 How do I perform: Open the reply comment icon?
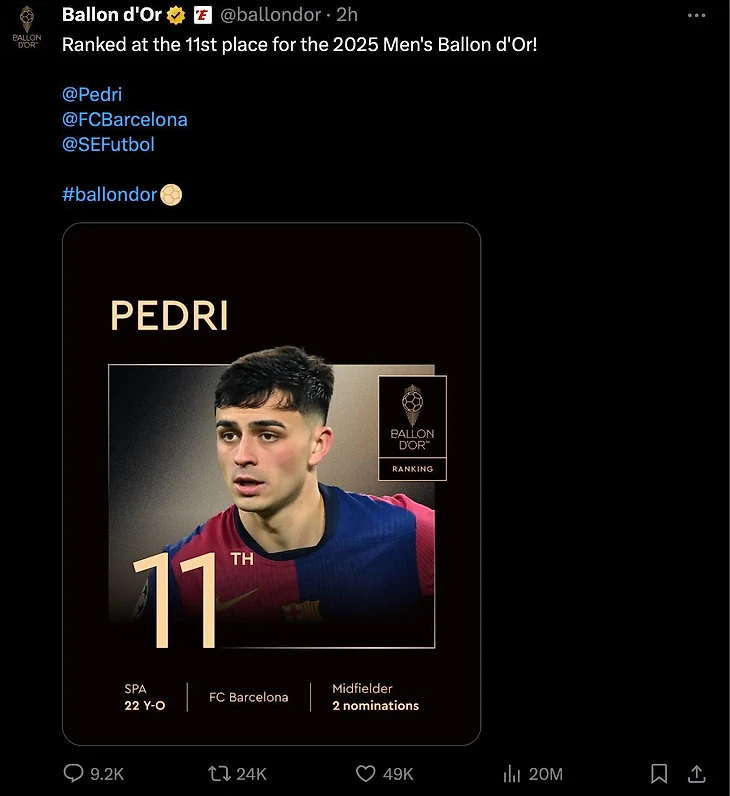tap(74, 773)
